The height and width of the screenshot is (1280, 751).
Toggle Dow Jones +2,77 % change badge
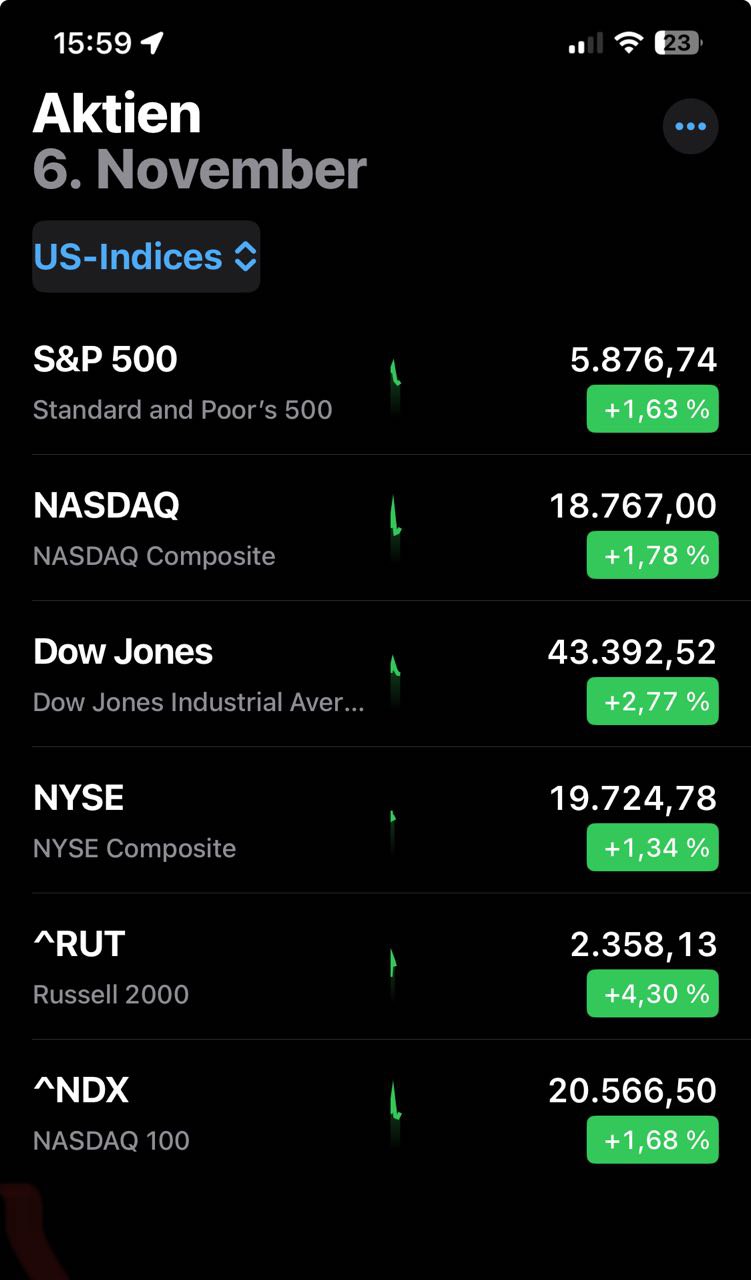(x=652, y=701)
